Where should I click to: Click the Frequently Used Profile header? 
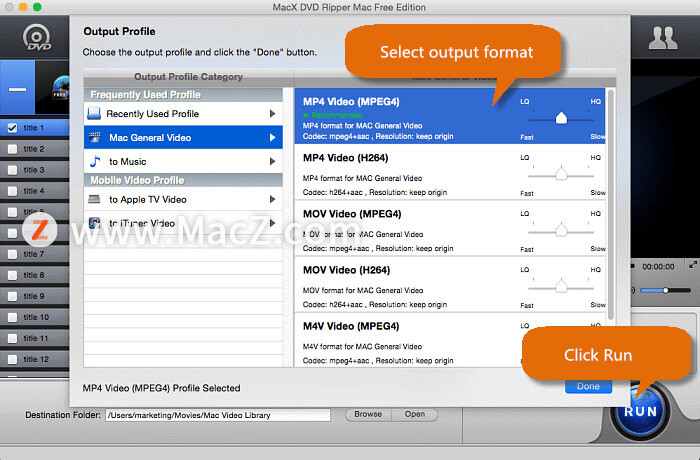(x=183, y=95)
